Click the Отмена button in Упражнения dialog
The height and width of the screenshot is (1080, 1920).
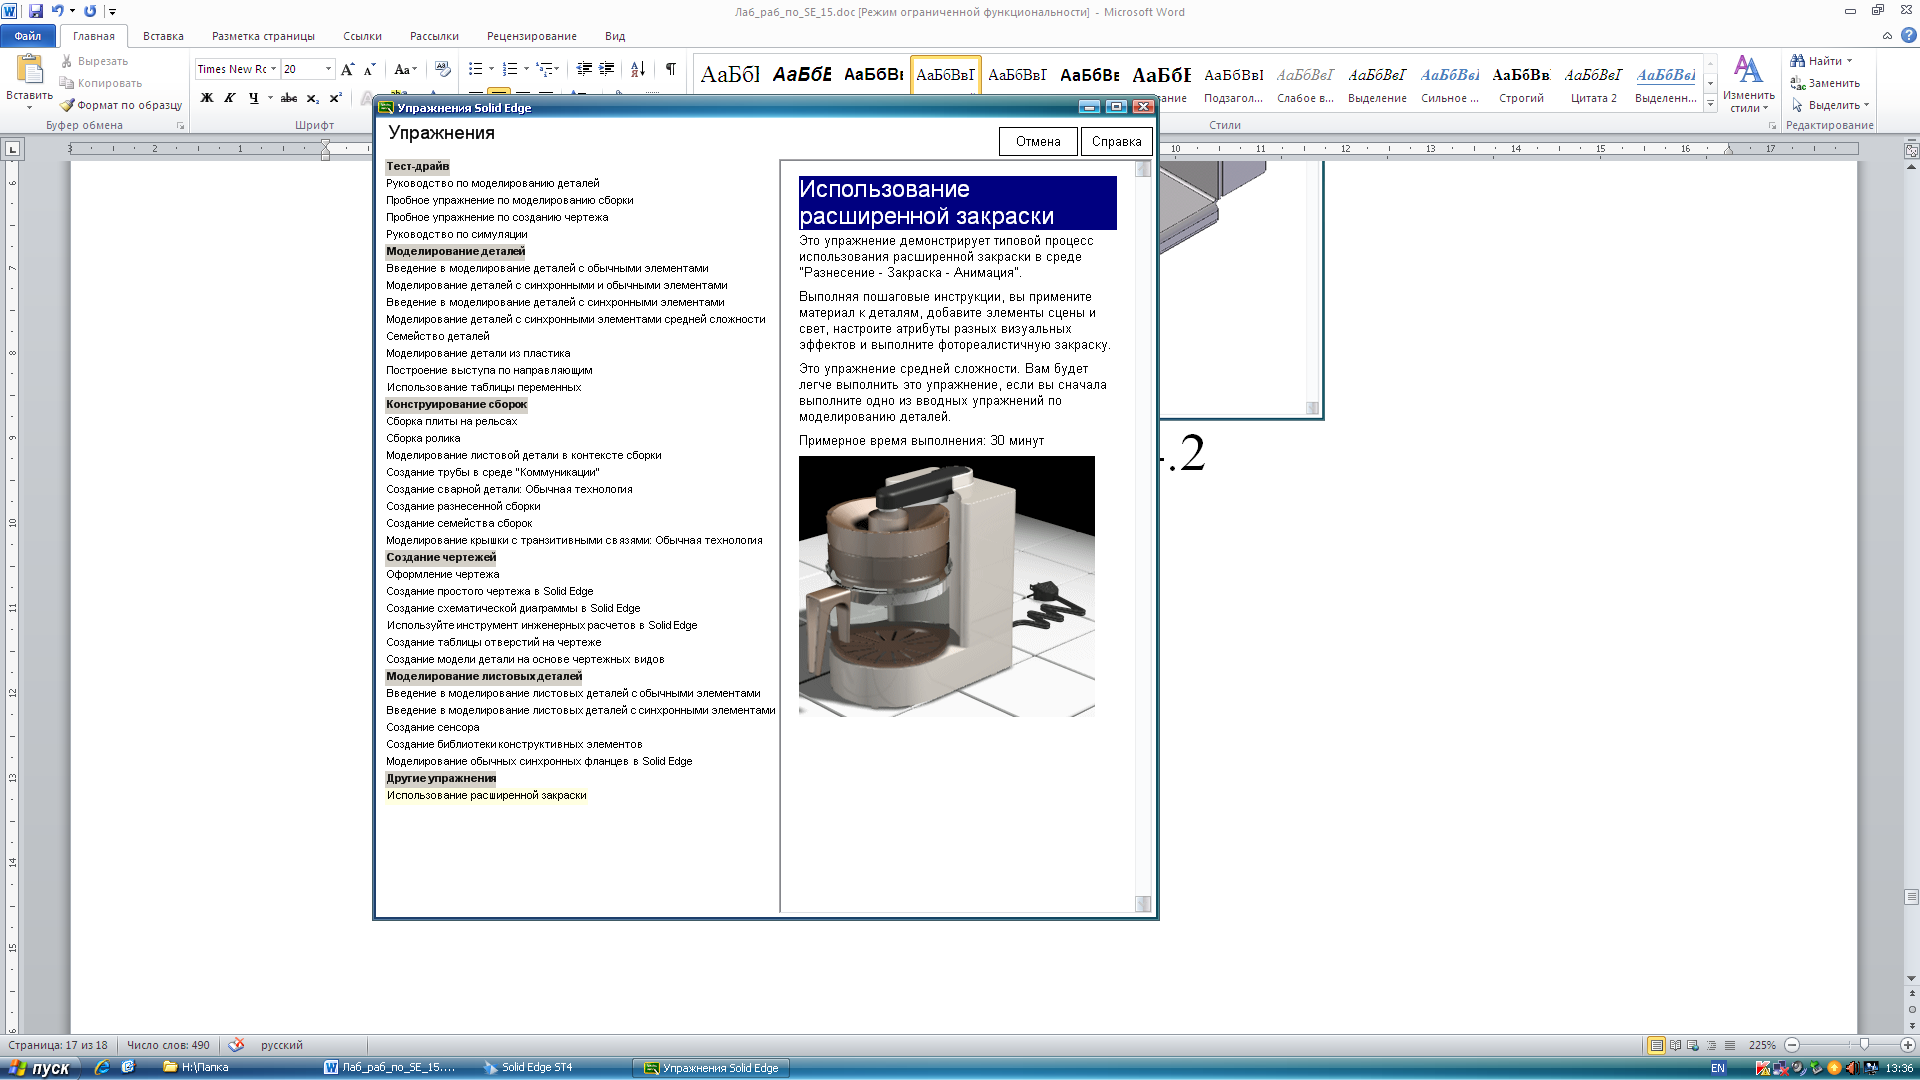tap(1038, 142)
